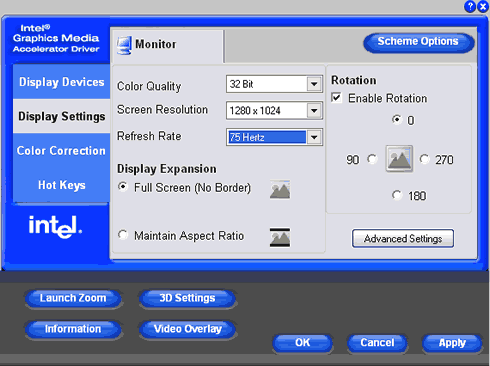
Task: Click the Display Expansion heading
Action: point(166,169)
